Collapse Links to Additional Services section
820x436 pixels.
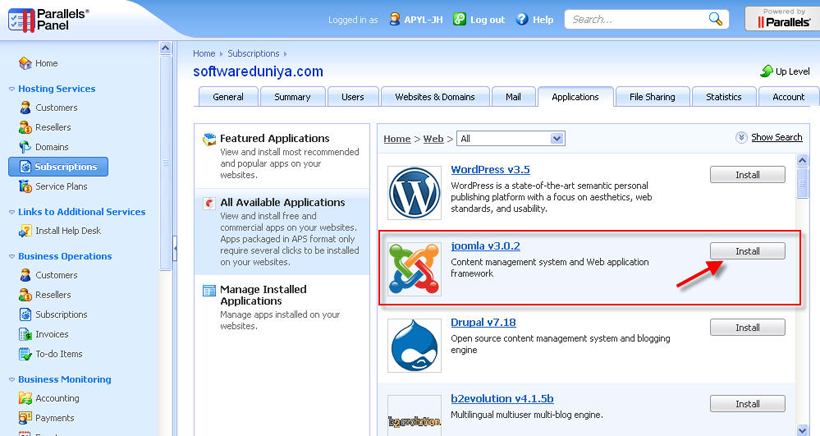pos(12,212)
